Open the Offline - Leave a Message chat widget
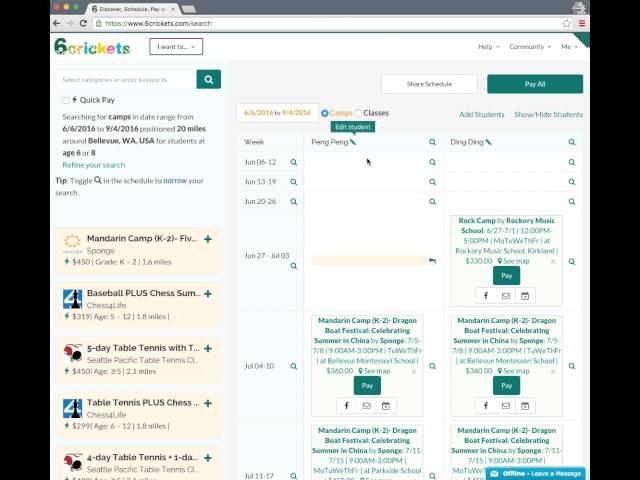Screen dimensions: 640x480 coord(536,473)
